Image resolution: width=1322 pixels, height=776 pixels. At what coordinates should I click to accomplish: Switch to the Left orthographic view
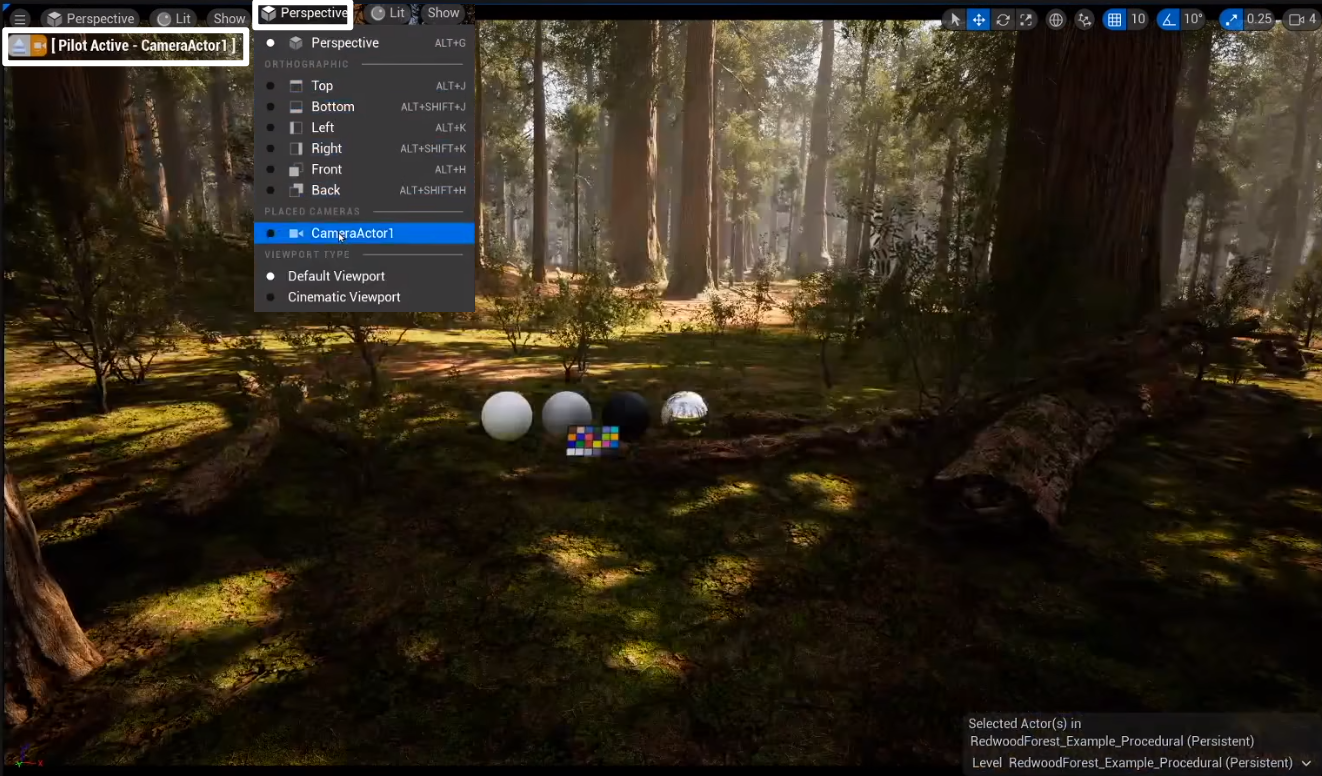tap(365, 128)
